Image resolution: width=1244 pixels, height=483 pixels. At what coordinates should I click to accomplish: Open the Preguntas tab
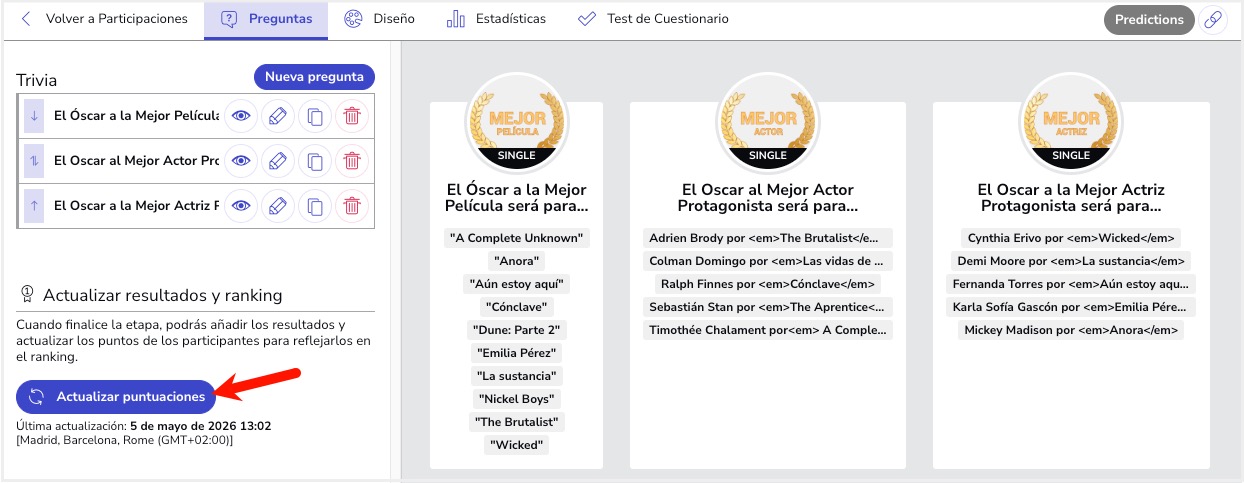[266, 19]
